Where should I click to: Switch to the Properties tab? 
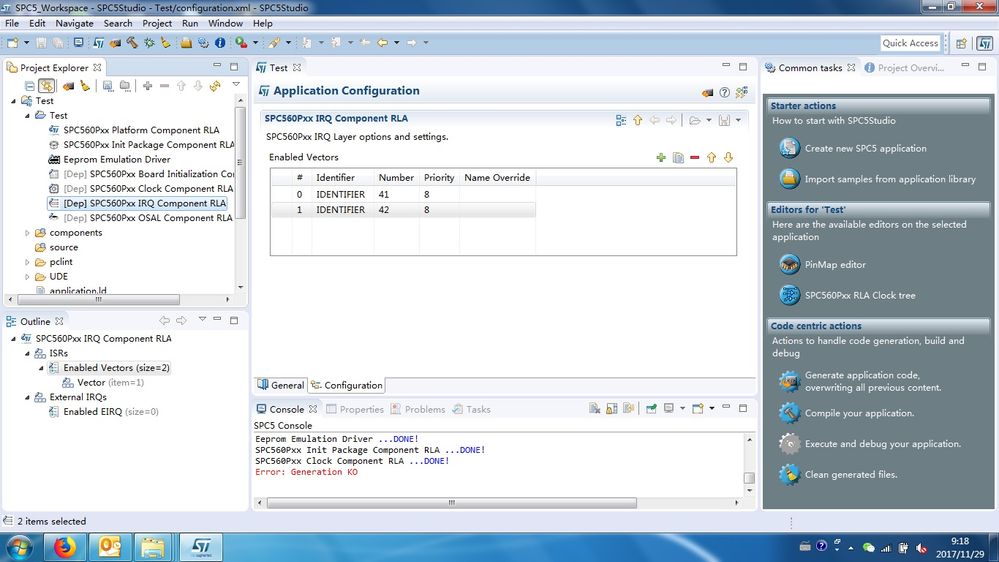[x=355, y=409]
